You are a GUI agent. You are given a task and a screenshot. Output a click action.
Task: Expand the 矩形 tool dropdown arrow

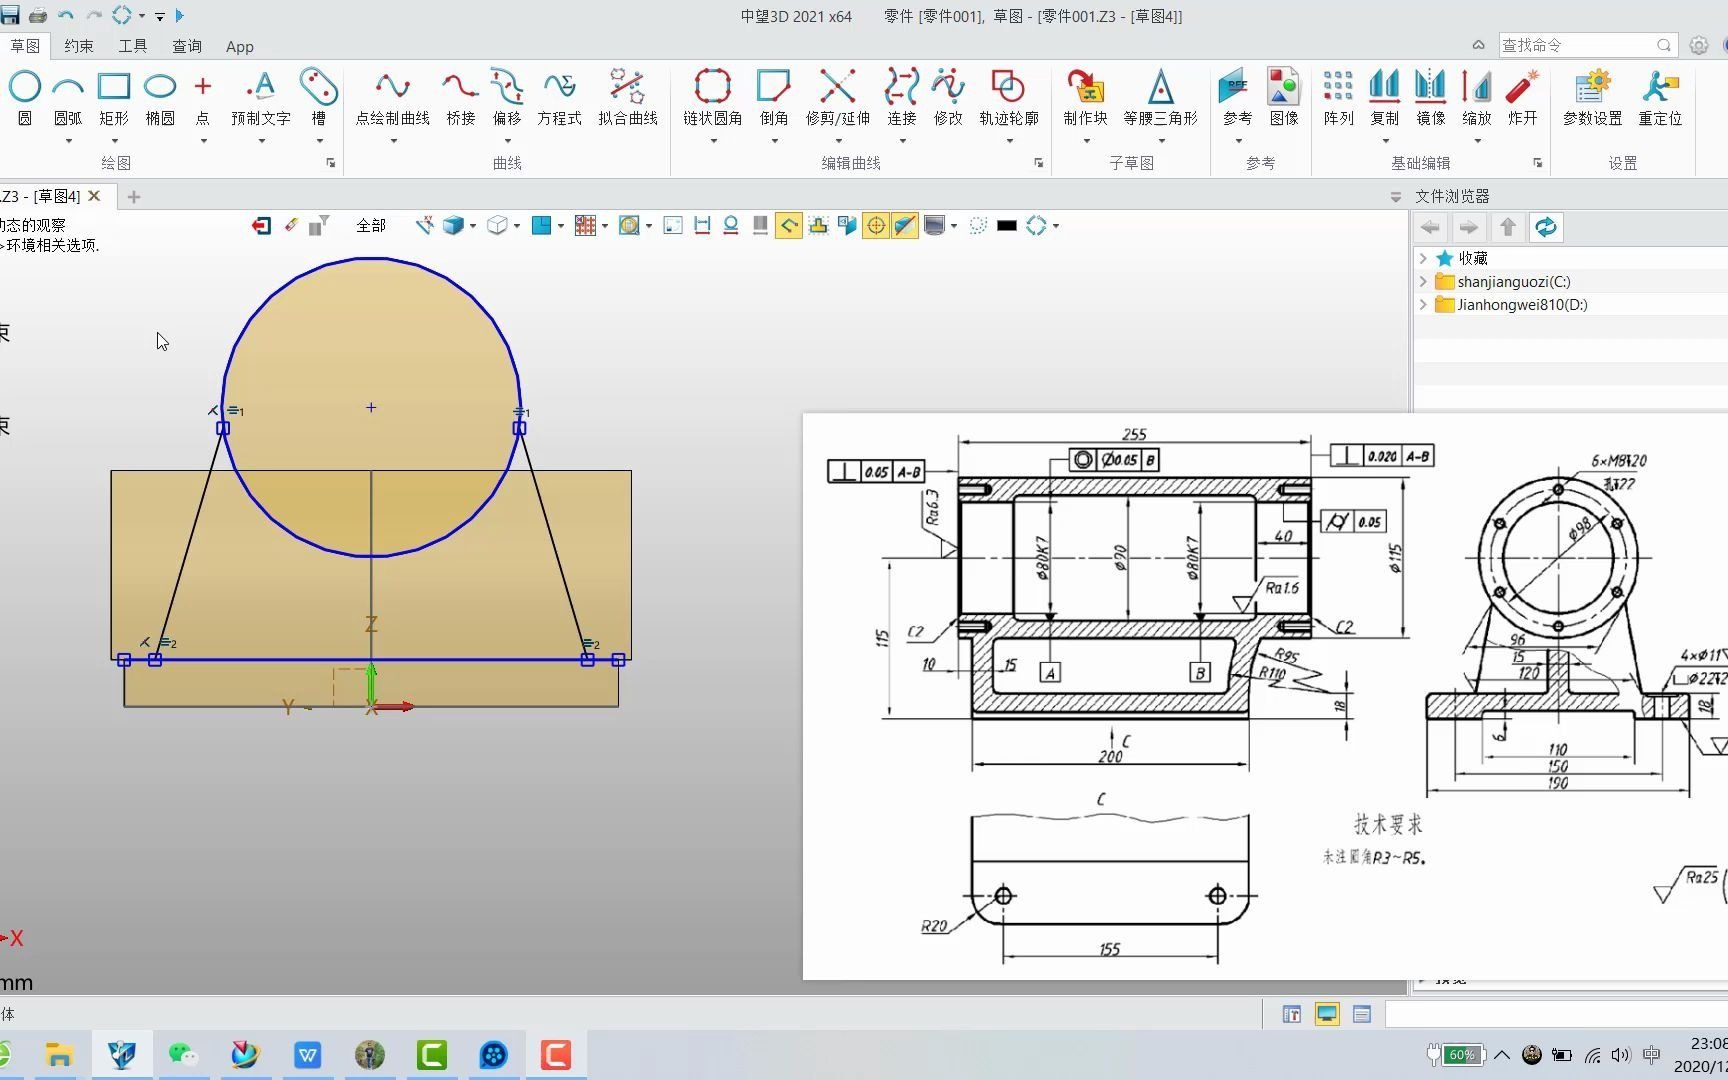click(x=114, y=141)
